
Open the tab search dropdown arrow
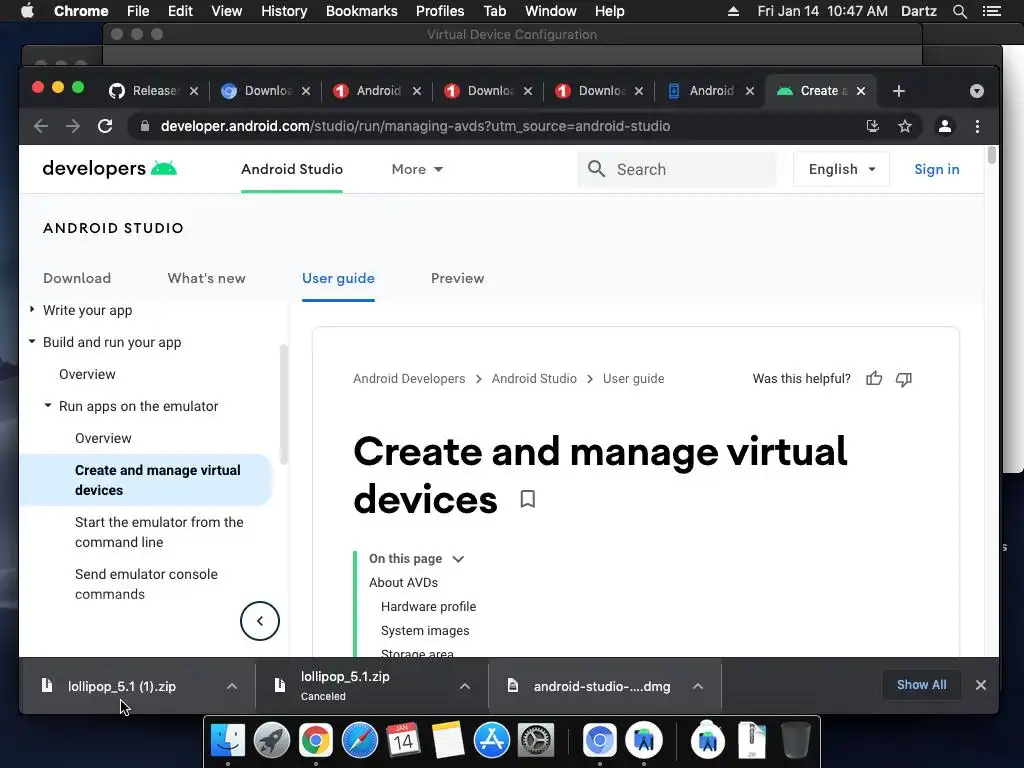977,91
